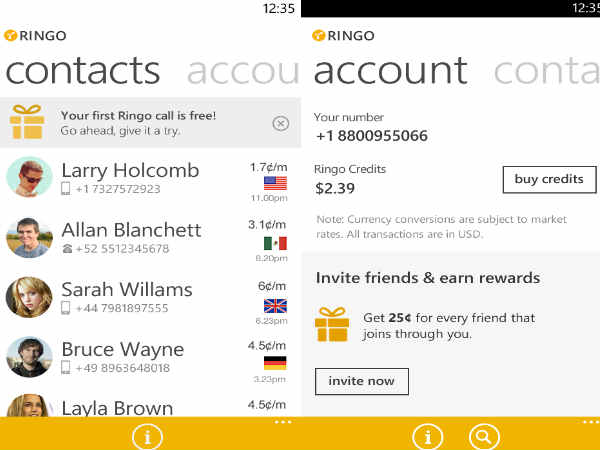The width and height of the screenshot is (600, 450).
Task: Tap the currency conversions note text
Action: (441, 227)
